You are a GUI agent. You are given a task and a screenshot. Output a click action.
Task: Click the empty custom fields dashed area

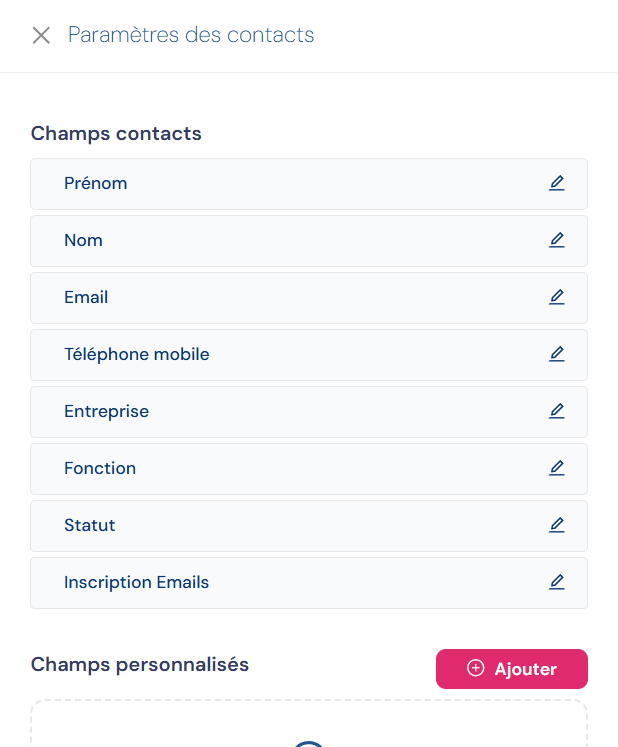pos(308,725)
